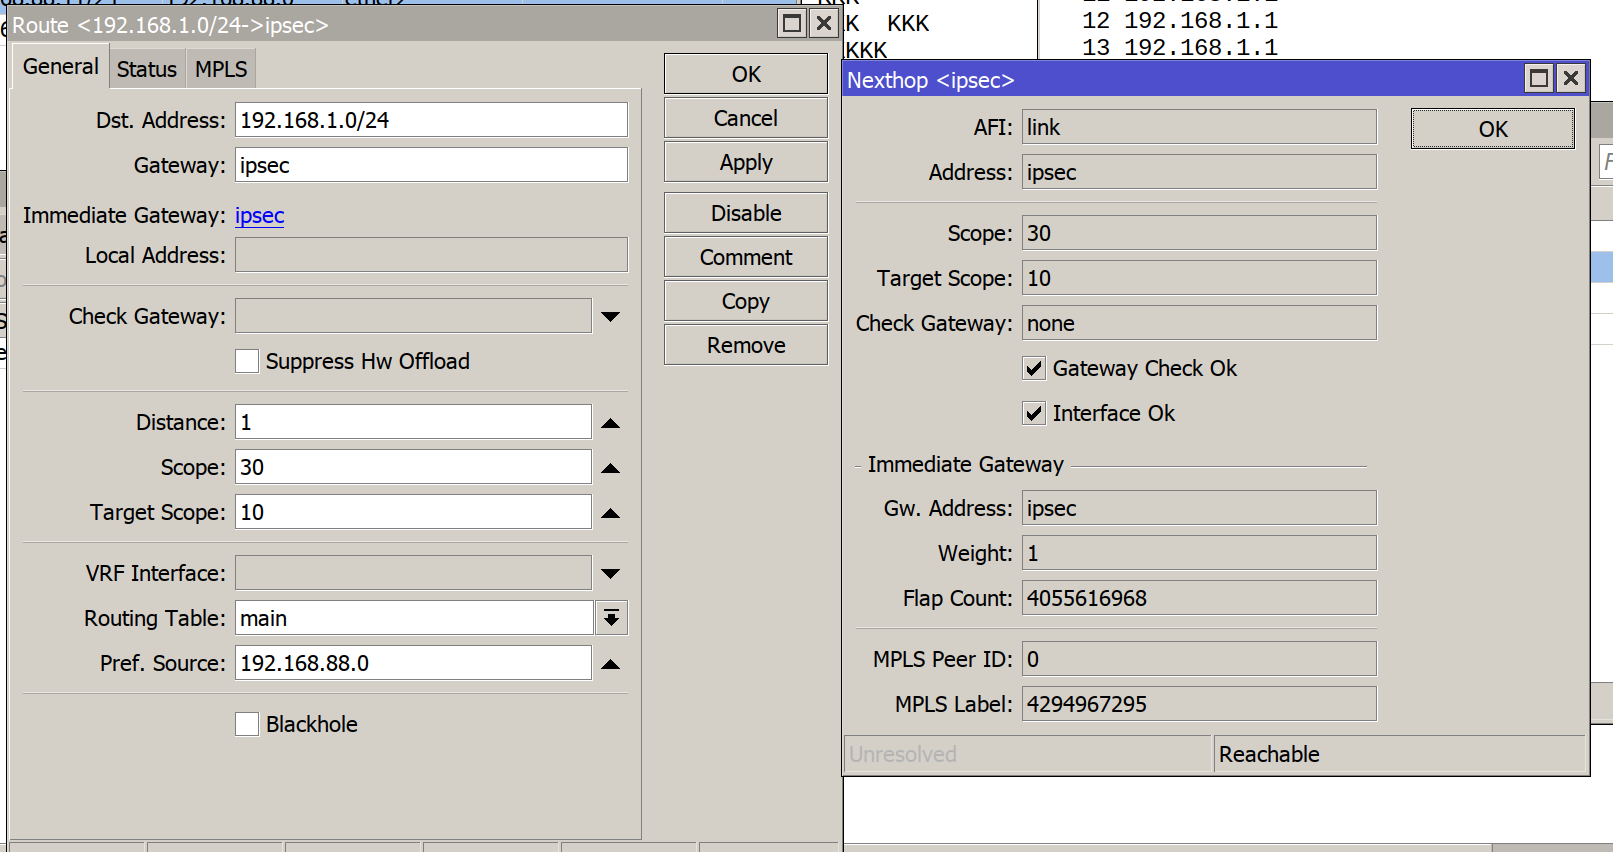Add a Comment to the route

(746, 257)
